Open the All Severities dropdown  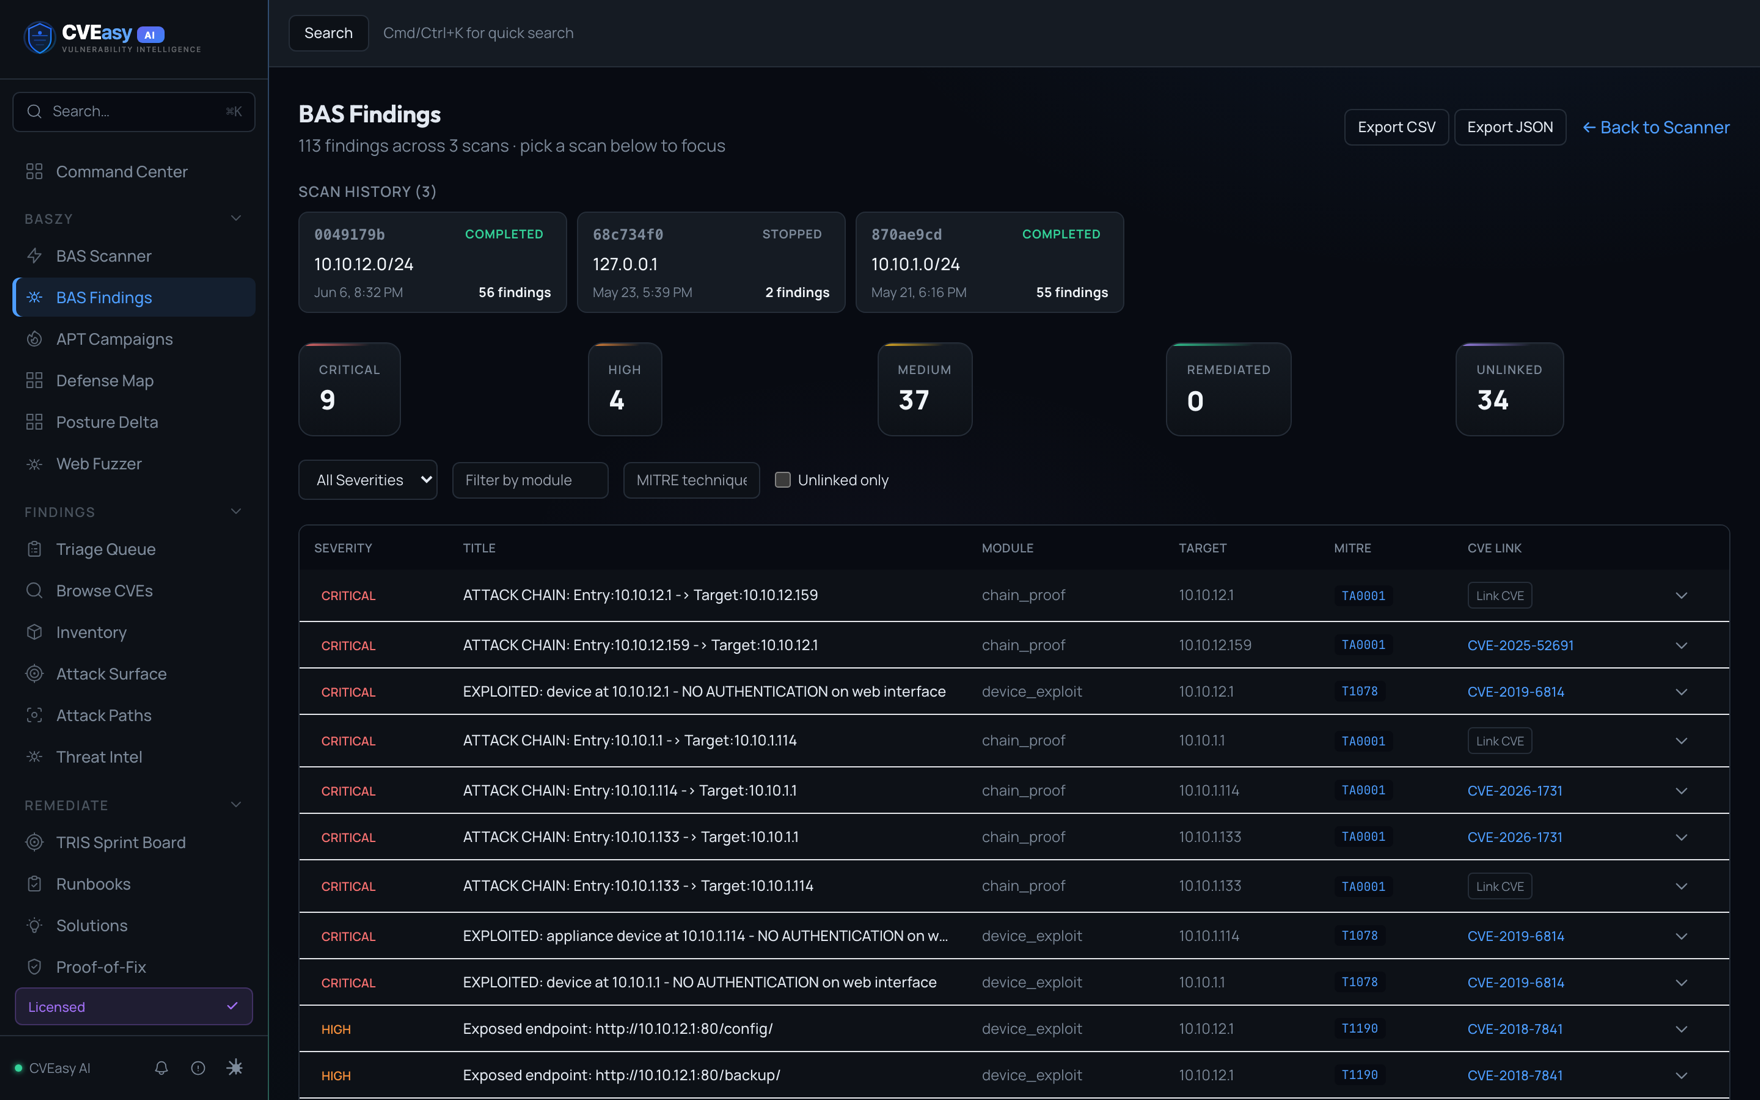pos(368,480)
